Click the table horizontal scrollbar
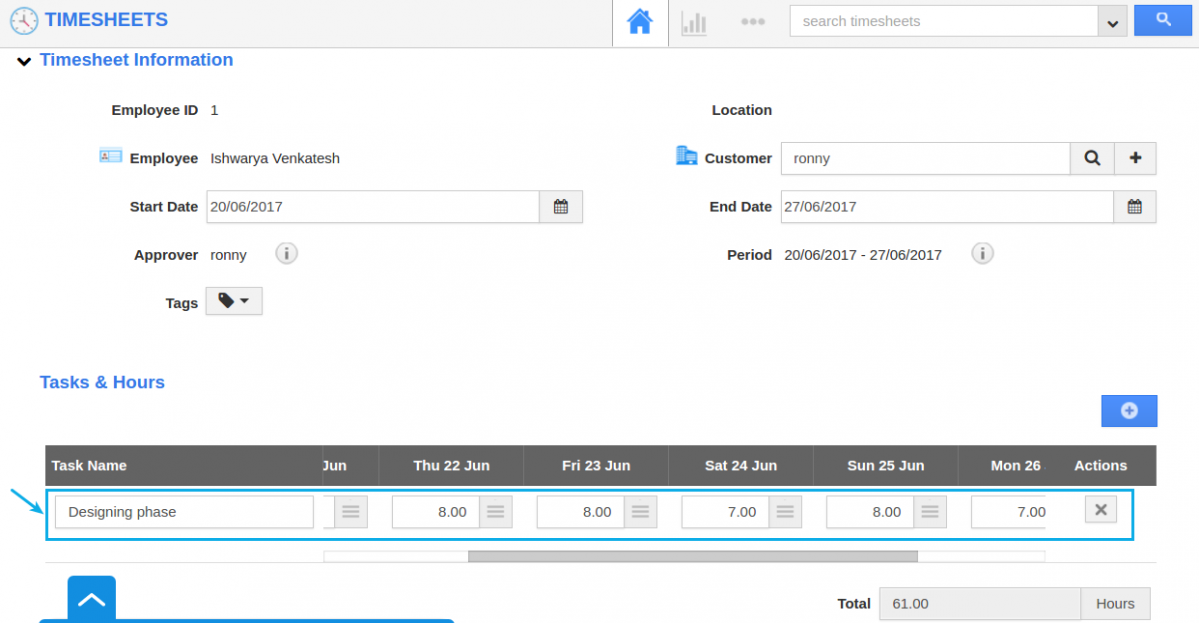This screenshot has height=623, width=1199. pyautogui.click(x=693, y=555)
